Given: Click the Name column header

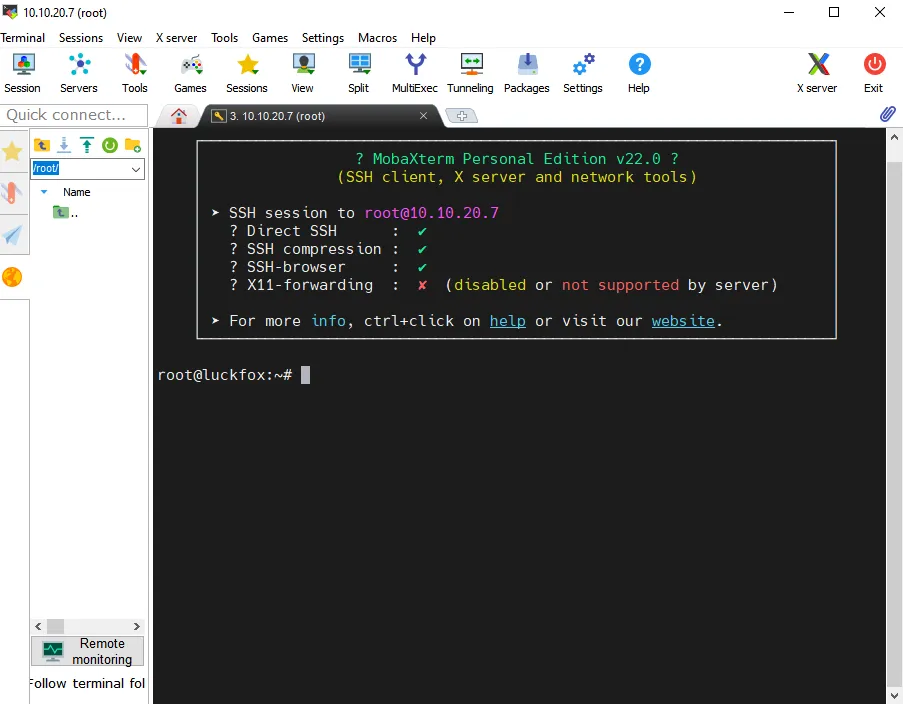Looking at the screenshot, I should (77, 192).
